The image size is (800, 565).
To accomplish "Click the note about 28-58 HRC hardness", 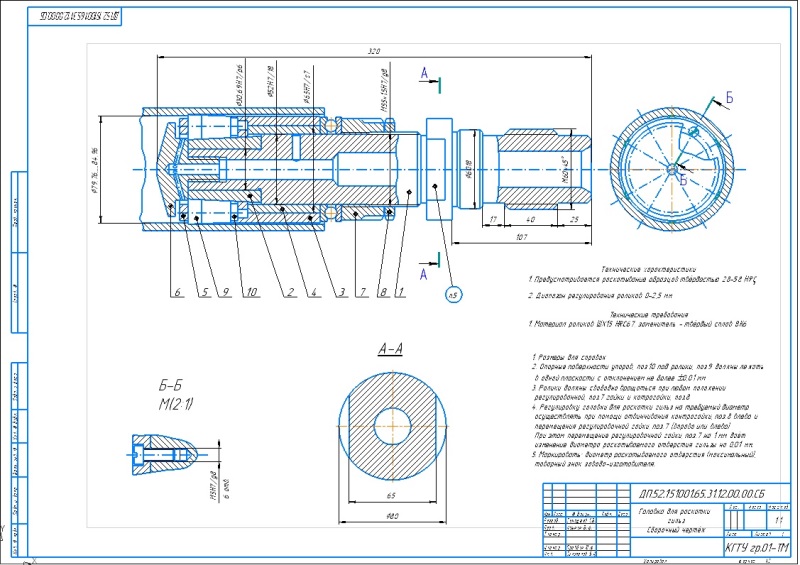I will click(642, 280).
